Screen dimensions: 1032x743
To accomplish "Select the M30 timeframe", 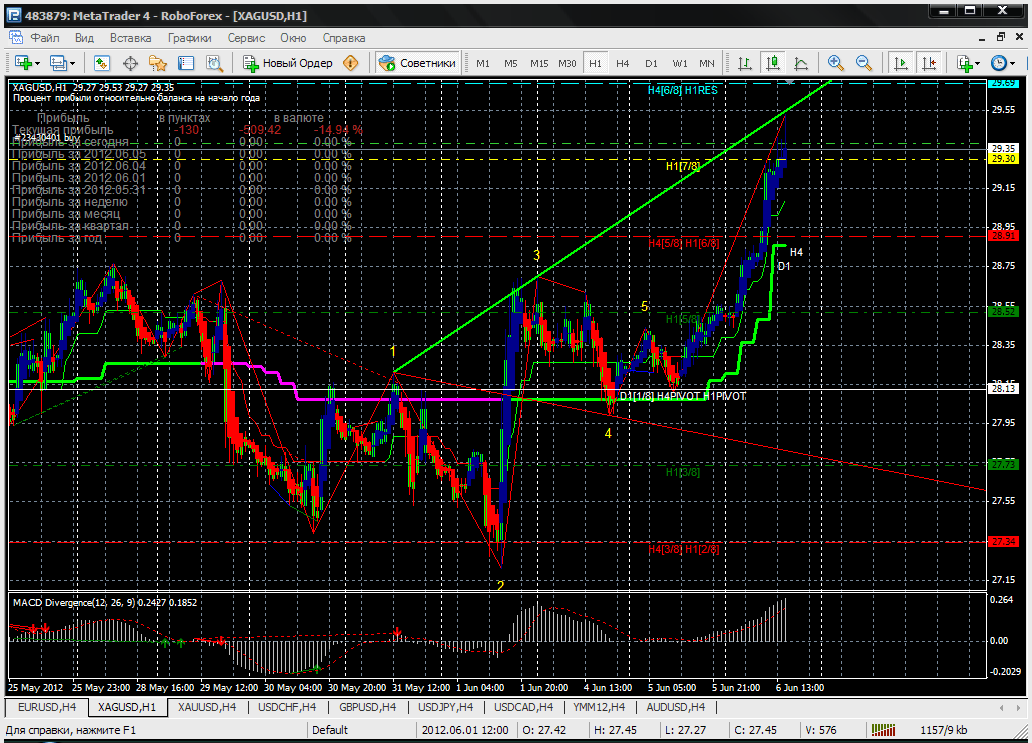I will 567,63.
